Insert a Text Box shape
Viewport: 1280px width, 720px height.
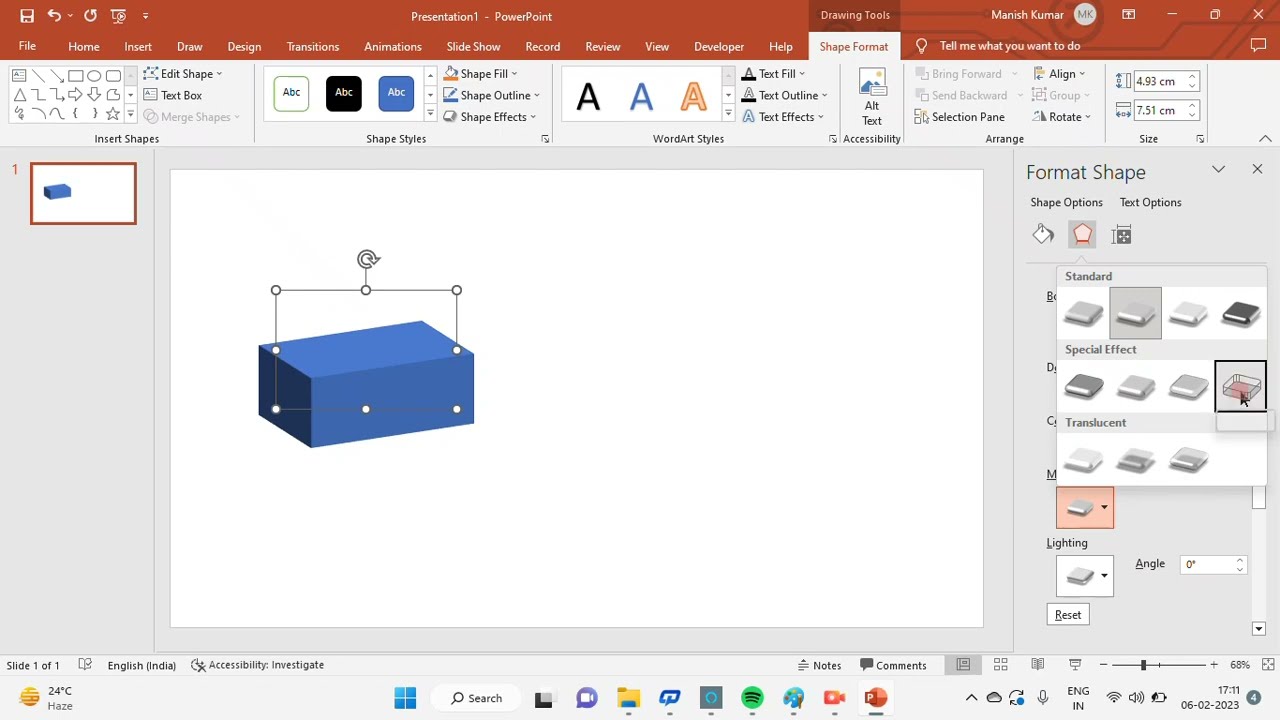[x=172, y=95]
